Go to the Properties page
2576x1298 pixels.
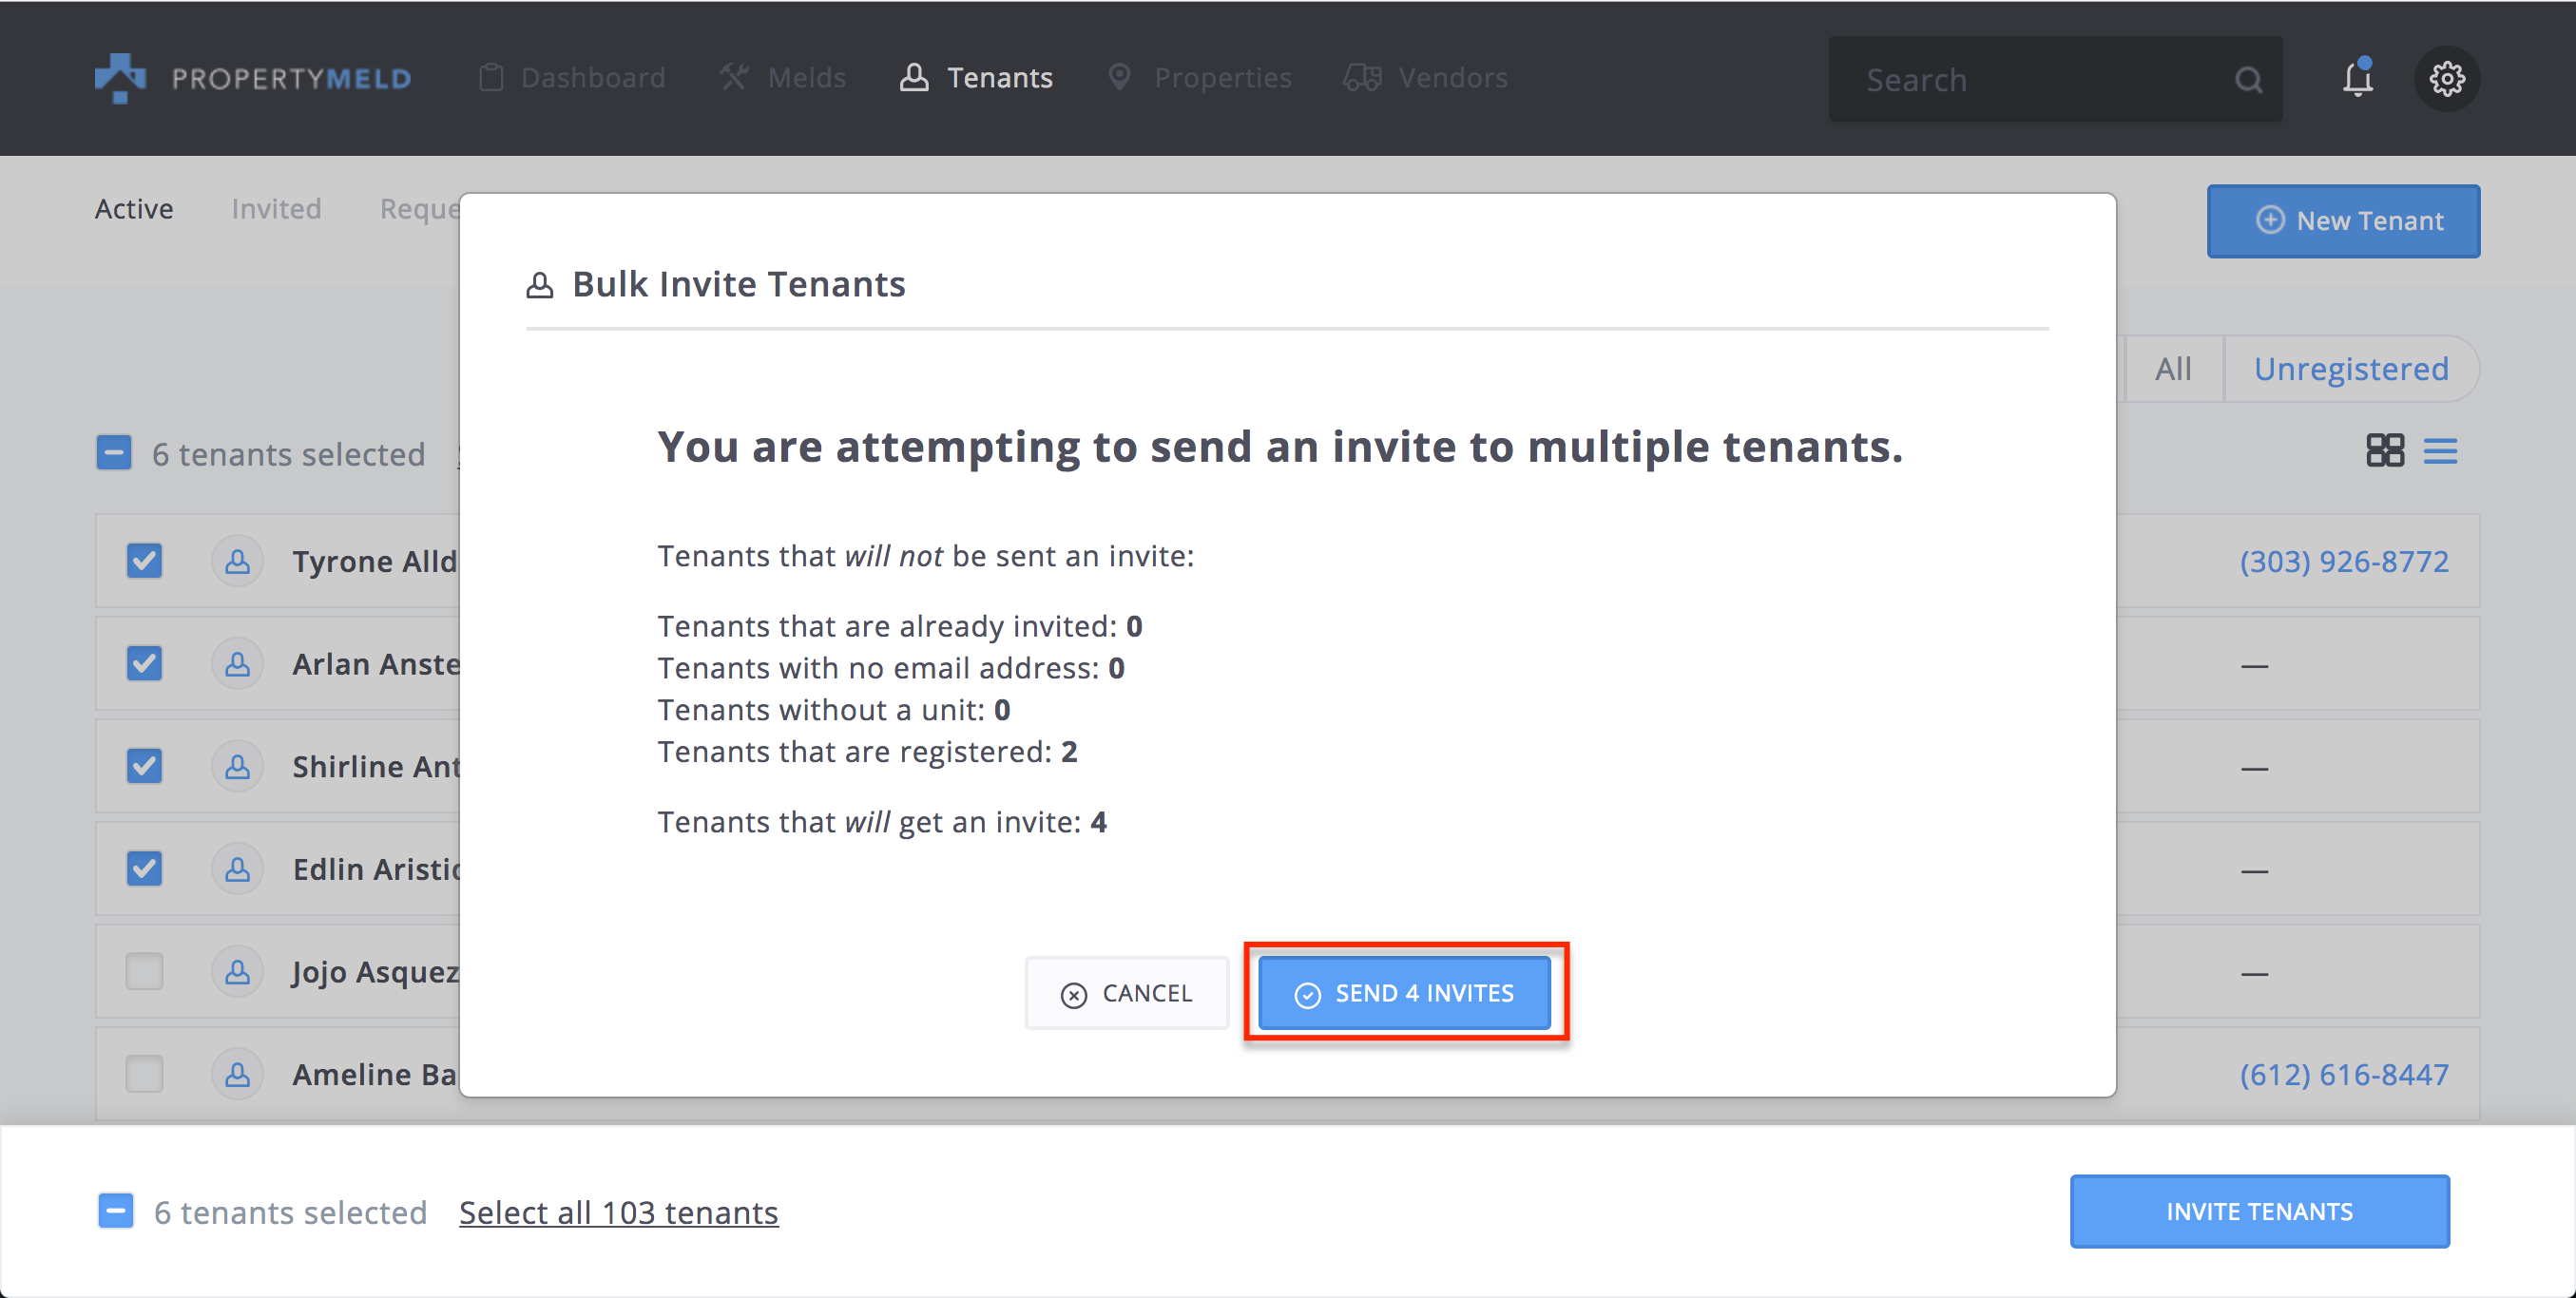coord(1200,78)
